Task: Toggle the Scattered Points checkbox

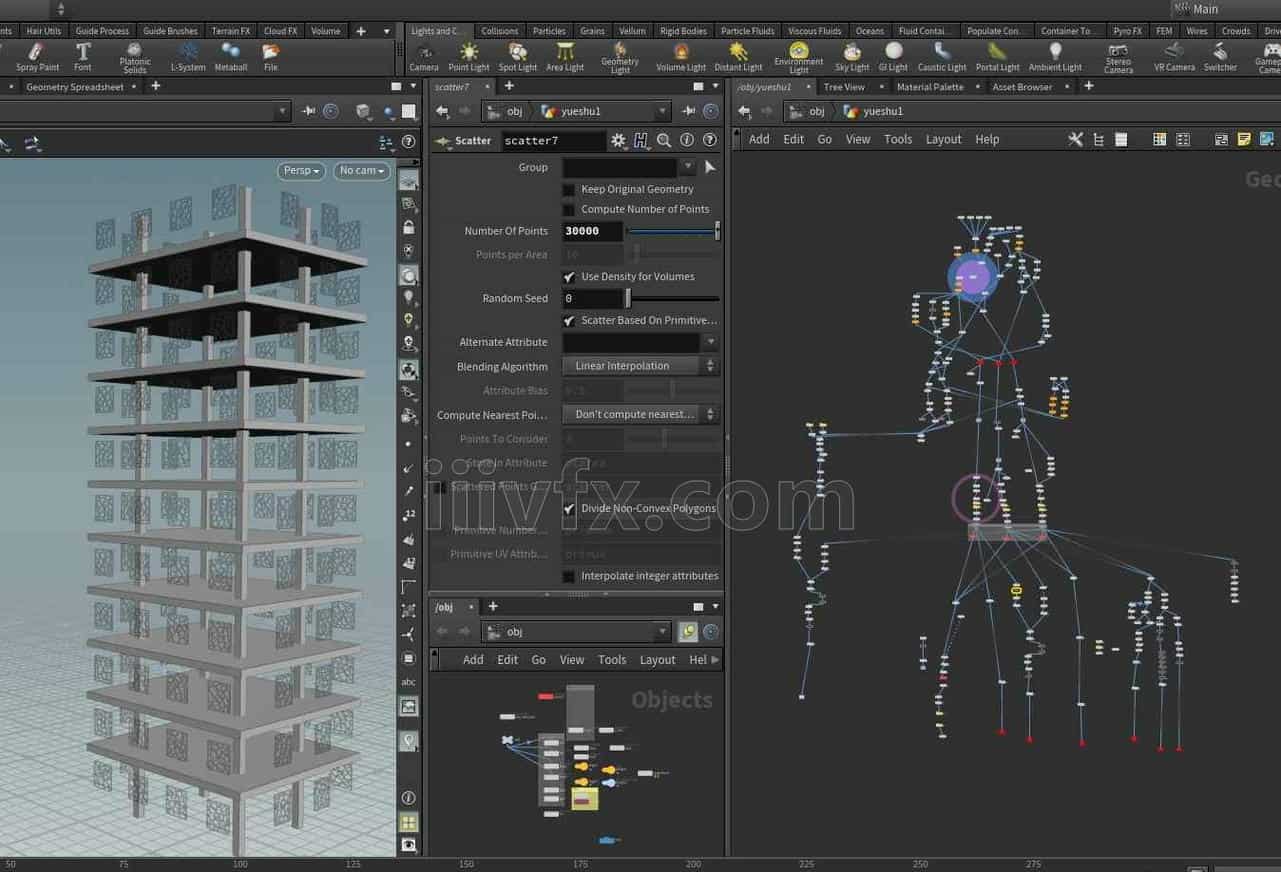Action: pyautogui.click(x=439, y=487)
